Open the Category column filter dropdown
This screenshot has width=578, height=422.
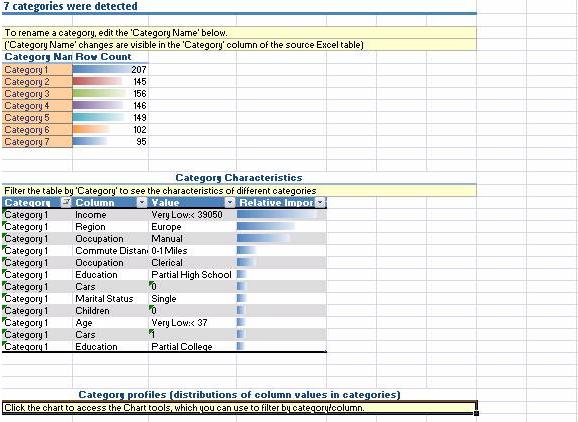point(66,202)
